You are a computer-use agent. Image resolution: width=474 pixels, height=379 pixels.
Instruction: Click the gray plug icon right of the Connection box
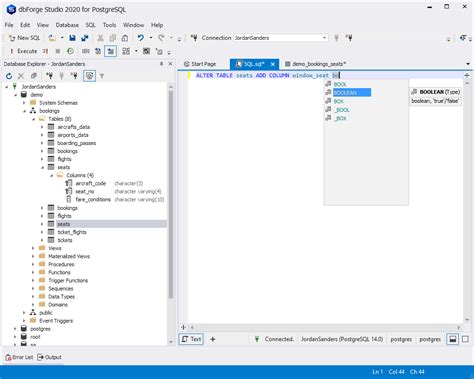pos(336,38)
